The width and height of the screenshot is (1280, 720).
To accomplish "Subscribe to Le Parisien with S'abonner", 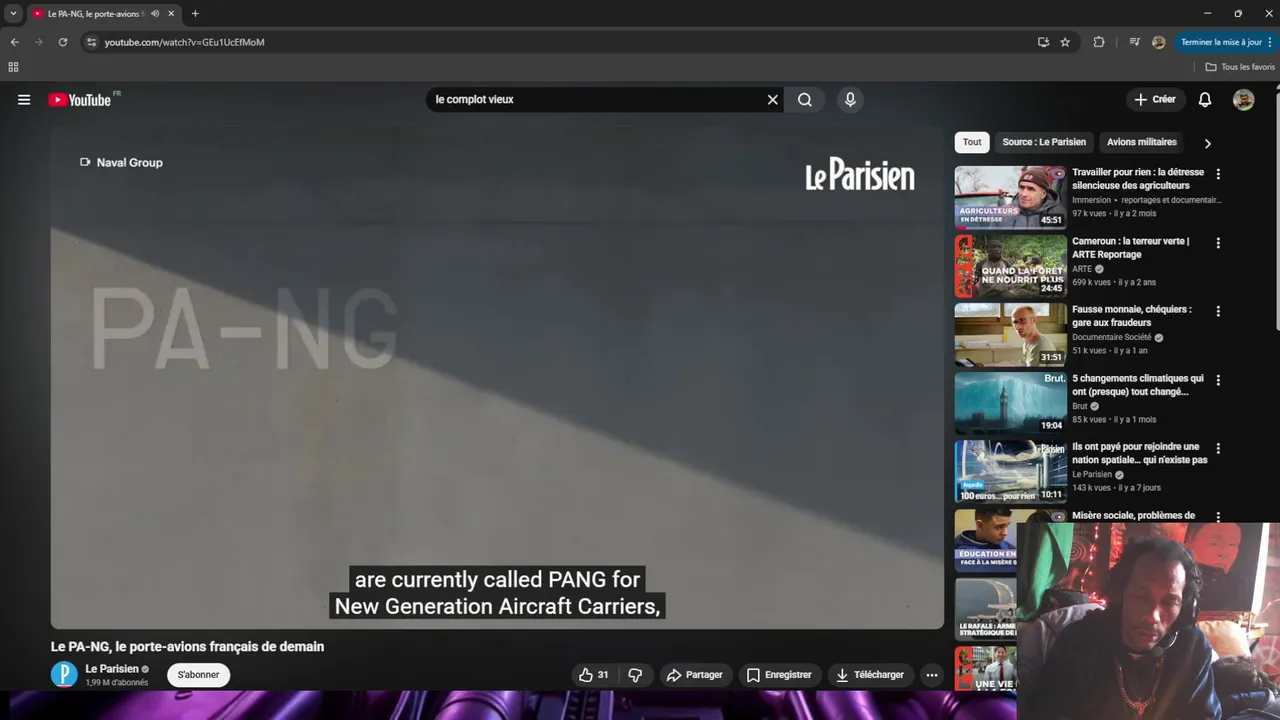I will pyautogui.click(x=198, y=675).
